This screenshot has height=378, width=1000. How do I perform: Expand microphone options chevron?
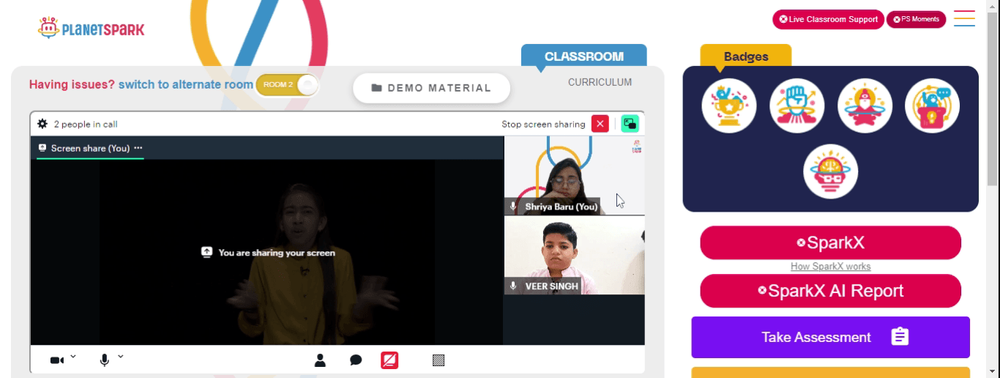pos(121,356)
